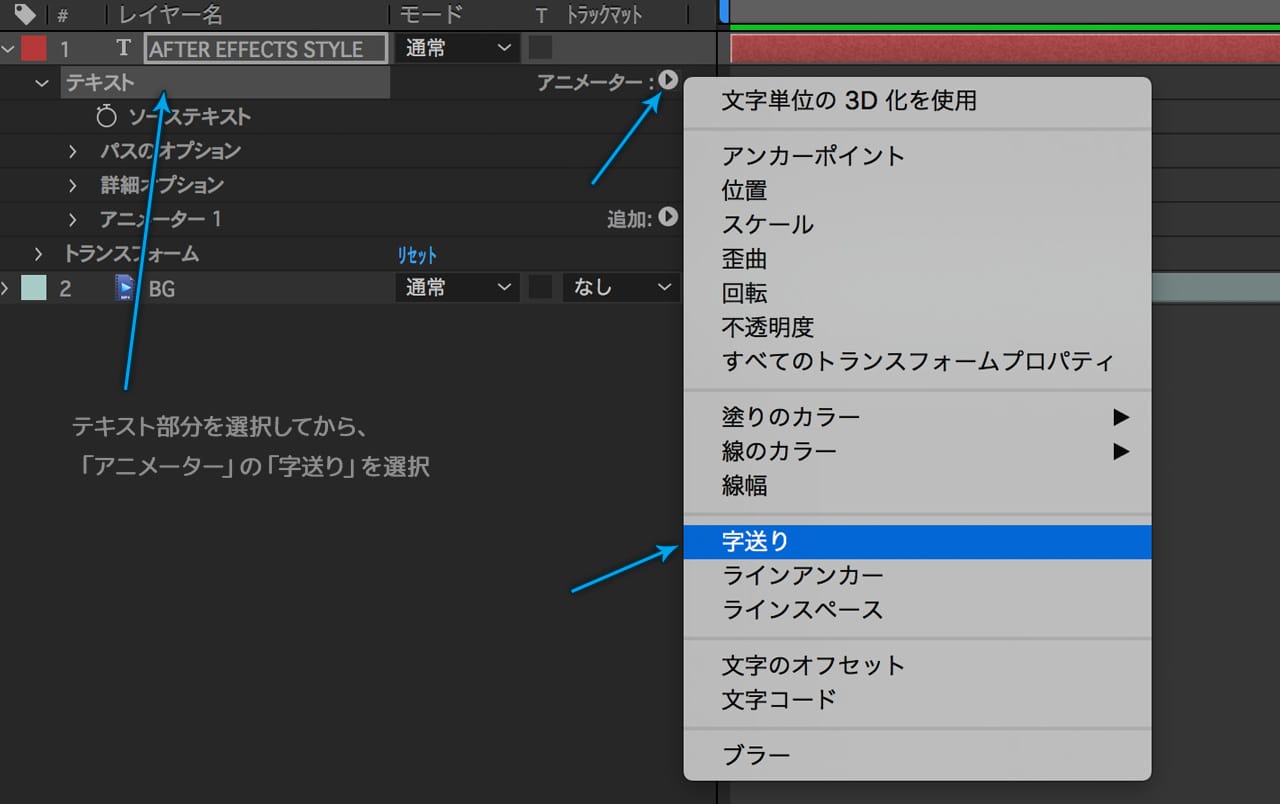
Task: Click the red label color swatch of layer 1
Action: [x=34, y=48]
